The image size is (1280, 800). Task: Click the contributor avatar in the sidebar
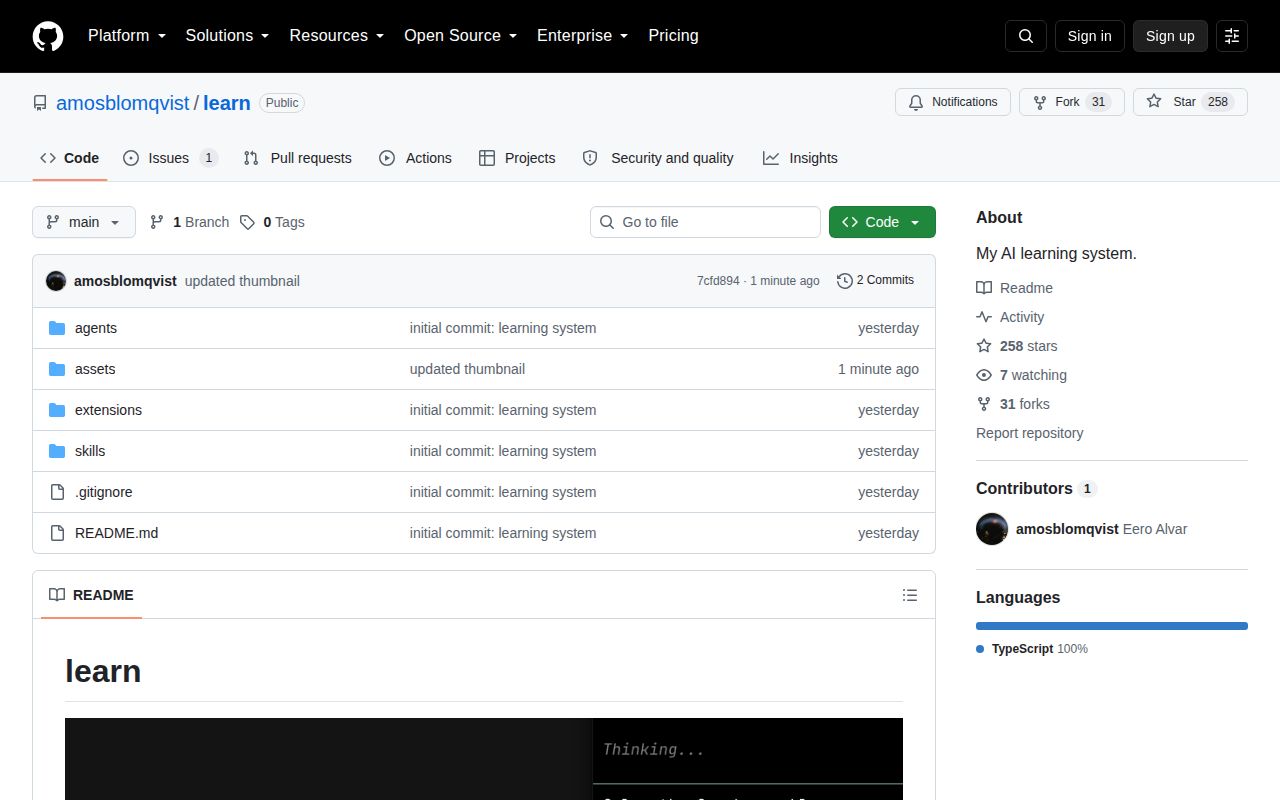992,529
